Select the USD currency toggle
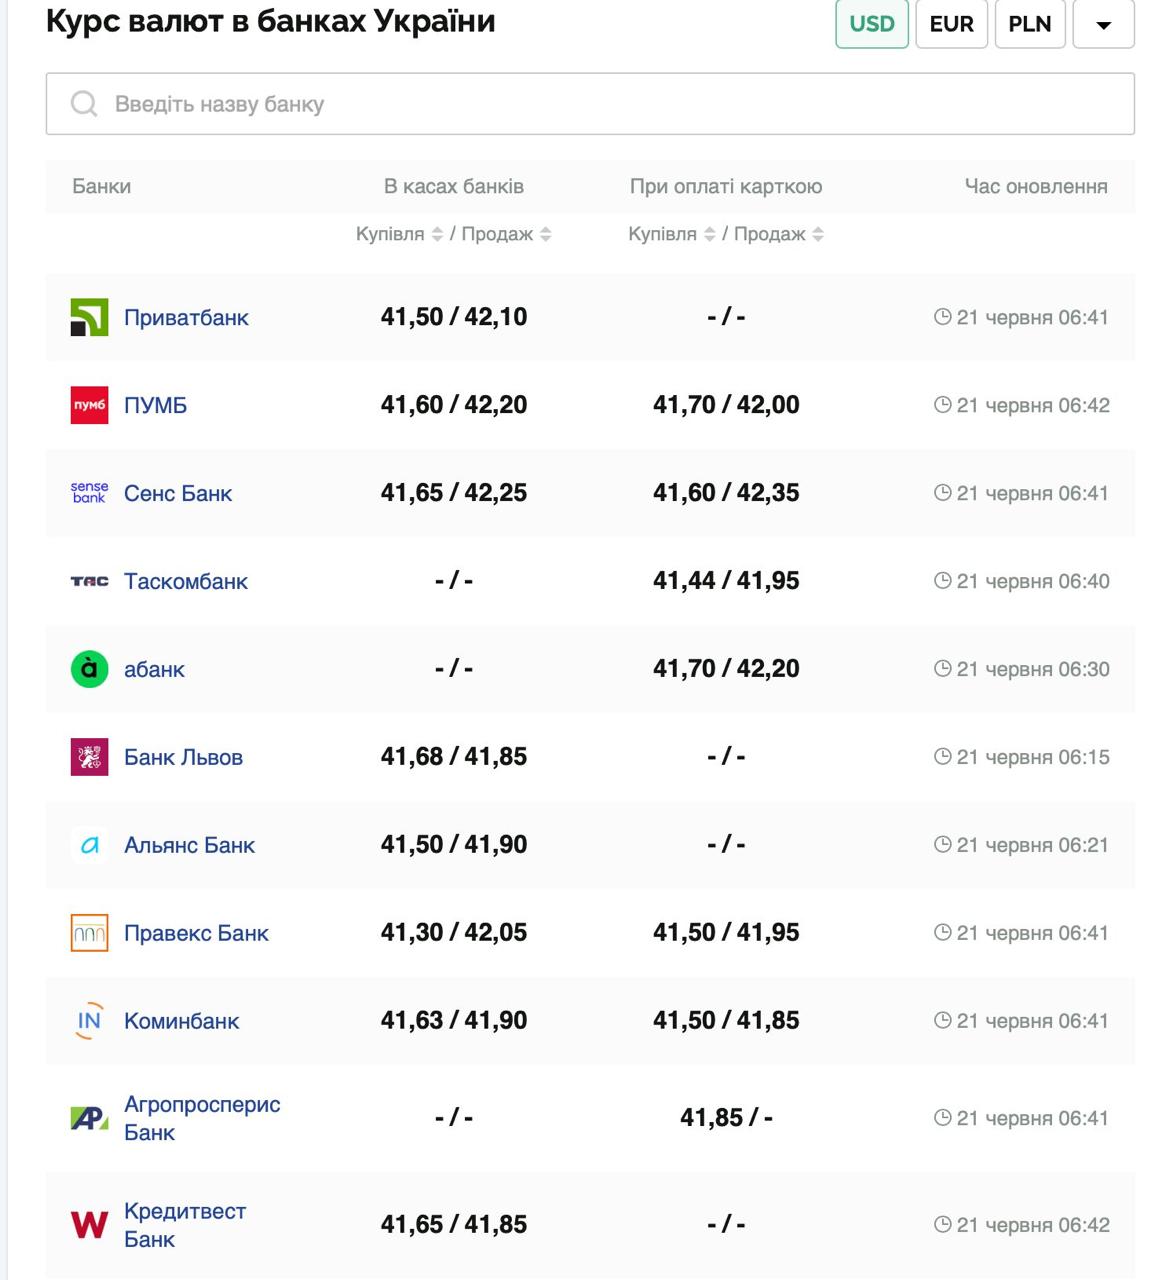1155x1280 pixels. coord(871,24)
